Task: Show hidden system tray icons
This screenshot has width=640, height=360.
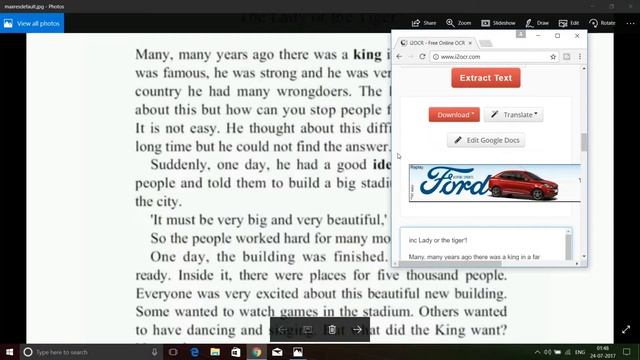Action: 537,352
